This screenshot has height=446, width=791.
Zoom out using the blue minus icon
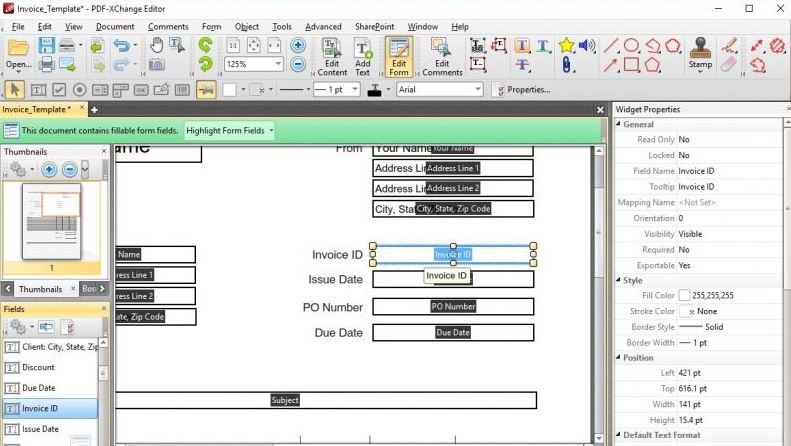tap(298, 64)
